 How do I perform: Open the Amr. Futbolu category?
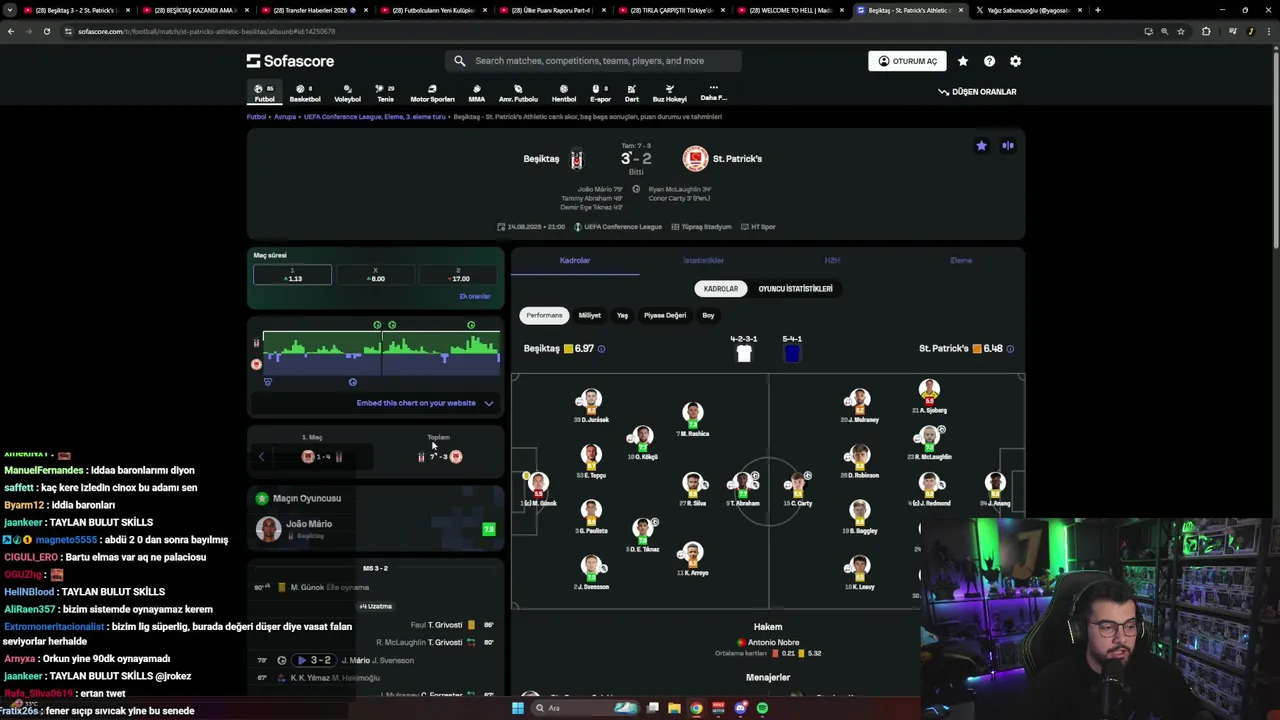click(518, 93)
